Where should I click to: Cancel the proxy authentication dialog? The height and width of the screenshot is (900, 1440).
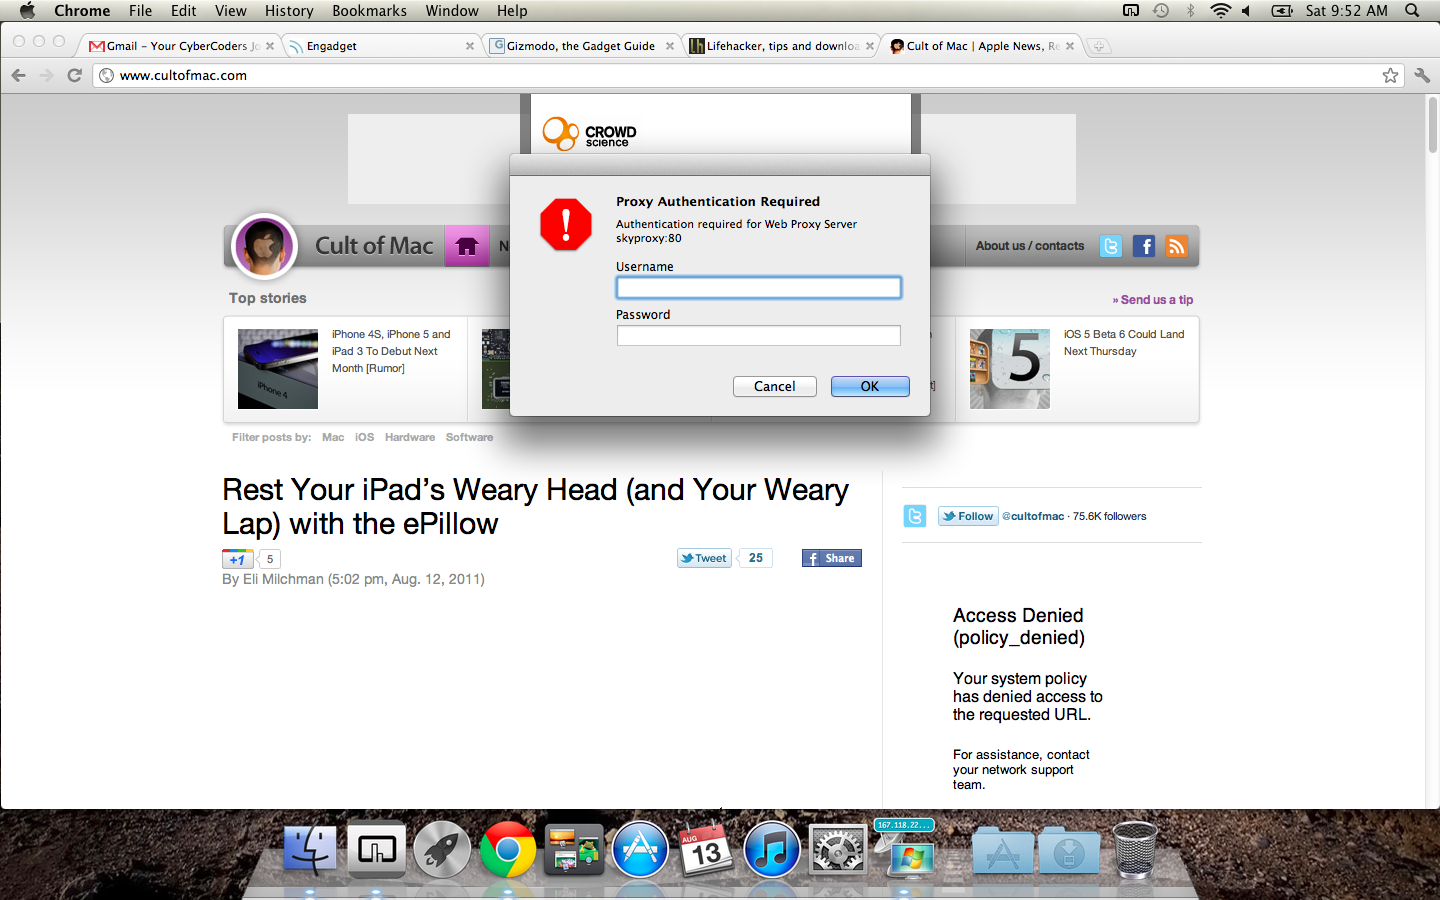775,386
